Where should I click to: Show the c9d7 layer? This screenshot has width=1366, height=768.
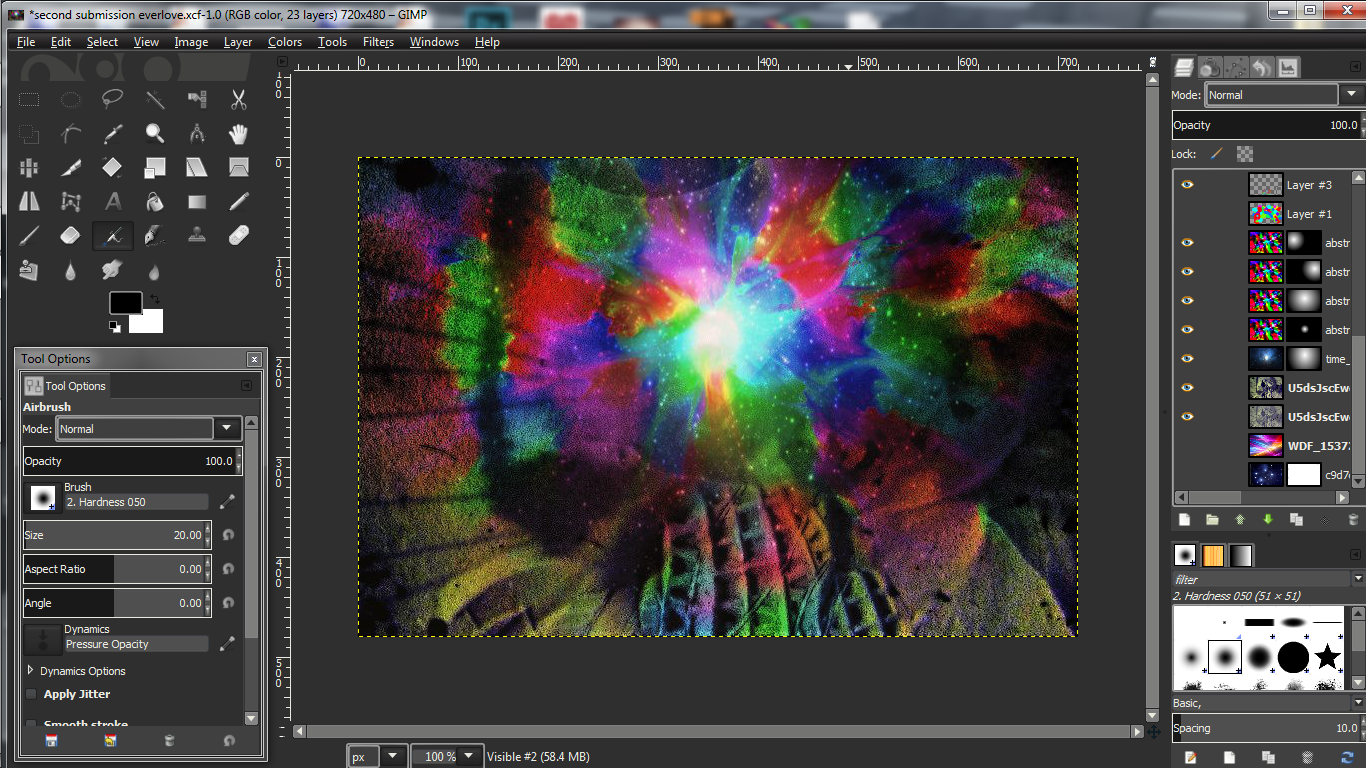click(1187, 474)
